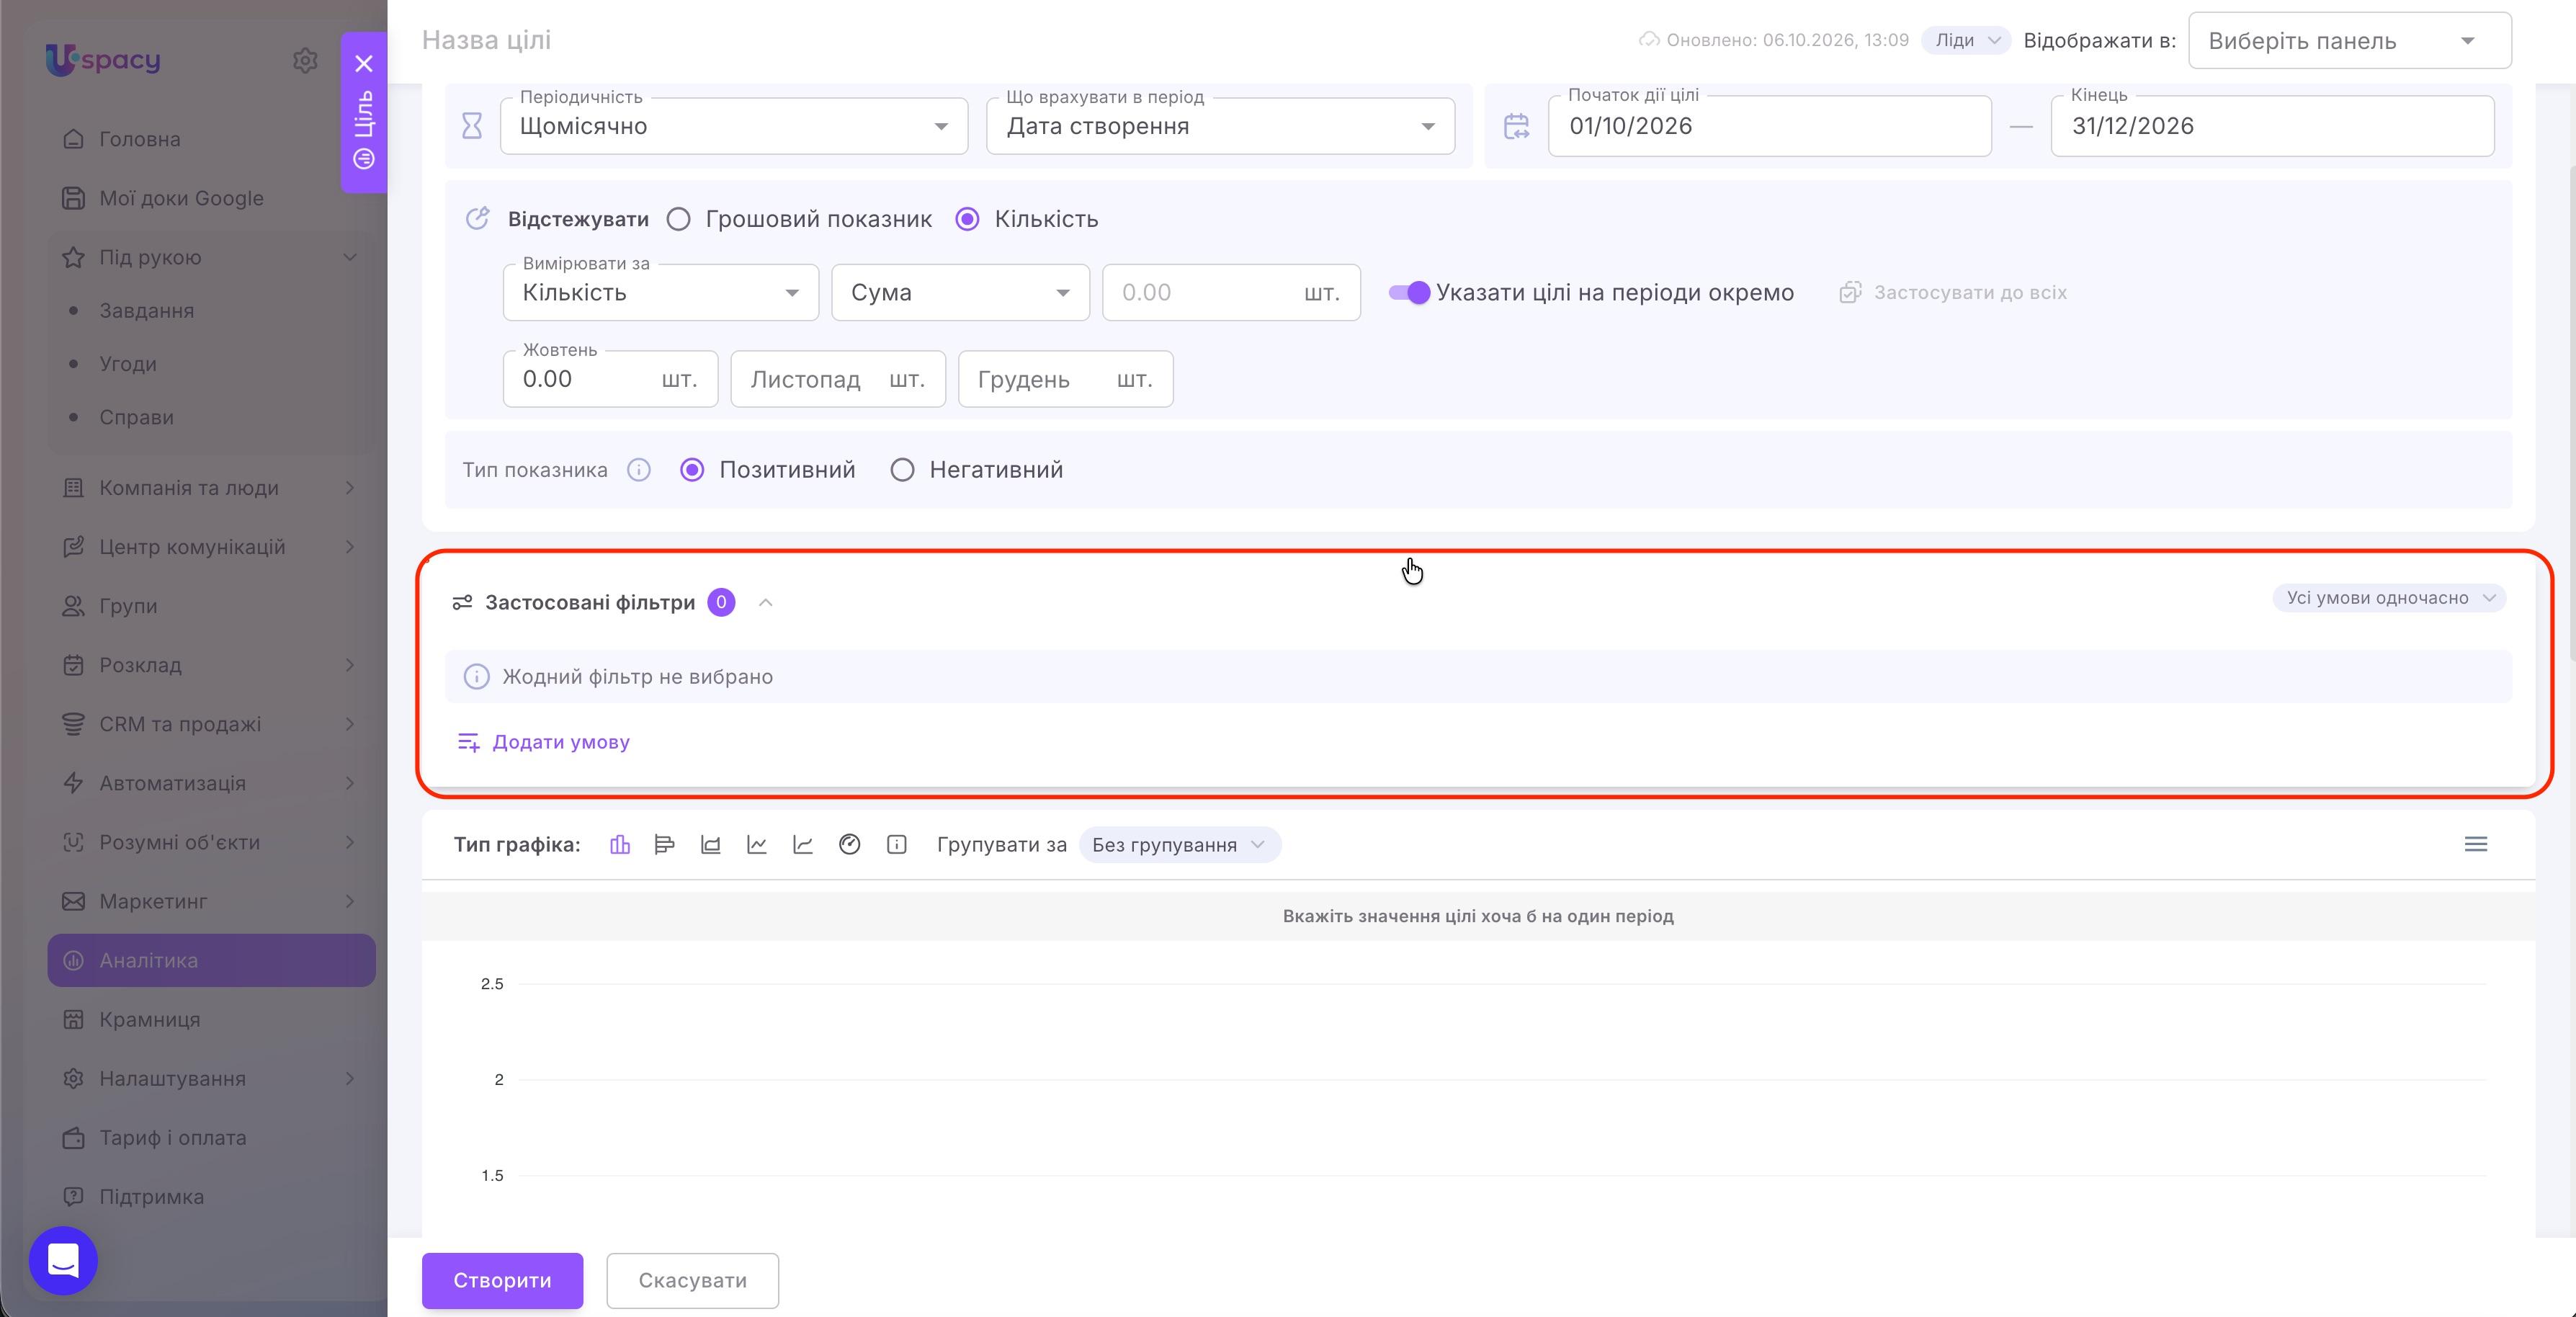Open the Без групування grouping dropdown
This screenshot has height=1317, width=2576.
[x=1180, y=845]
